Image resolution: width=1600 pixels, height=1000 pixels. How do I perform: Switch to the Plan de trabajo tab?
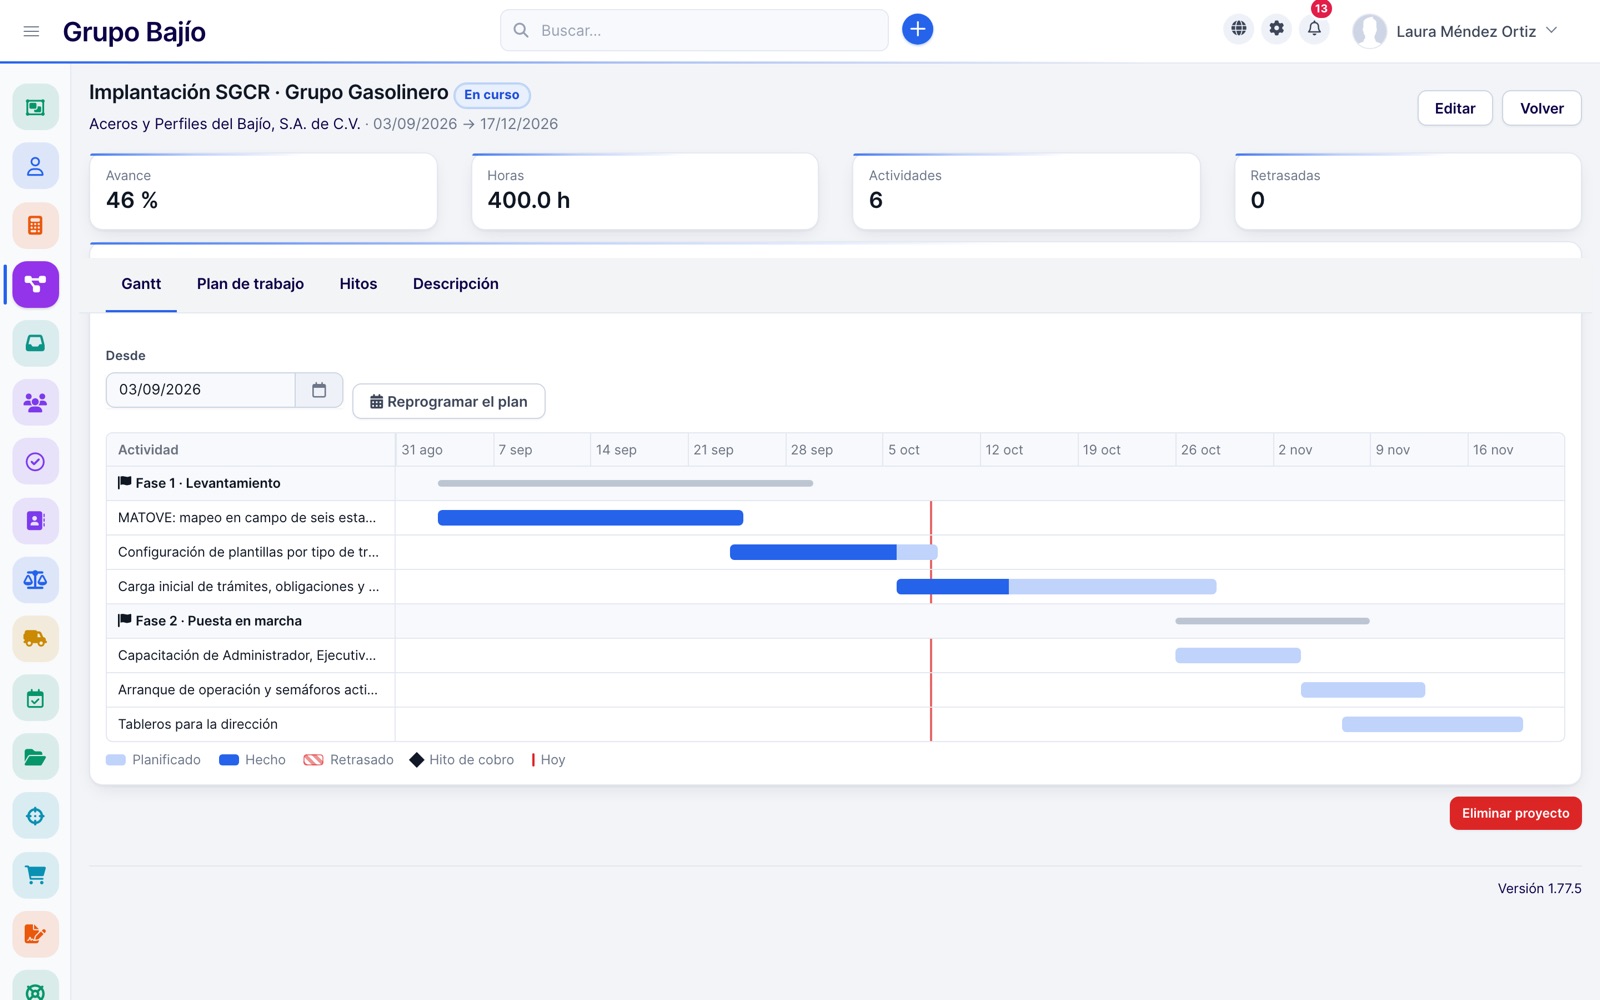(x=250, y=284)
